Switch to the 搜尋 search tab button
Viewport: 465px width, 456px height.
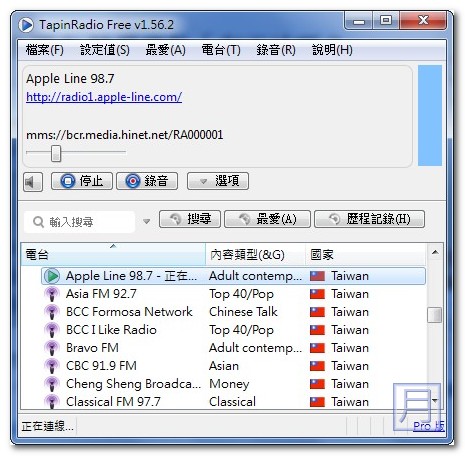tap(190, 219)
